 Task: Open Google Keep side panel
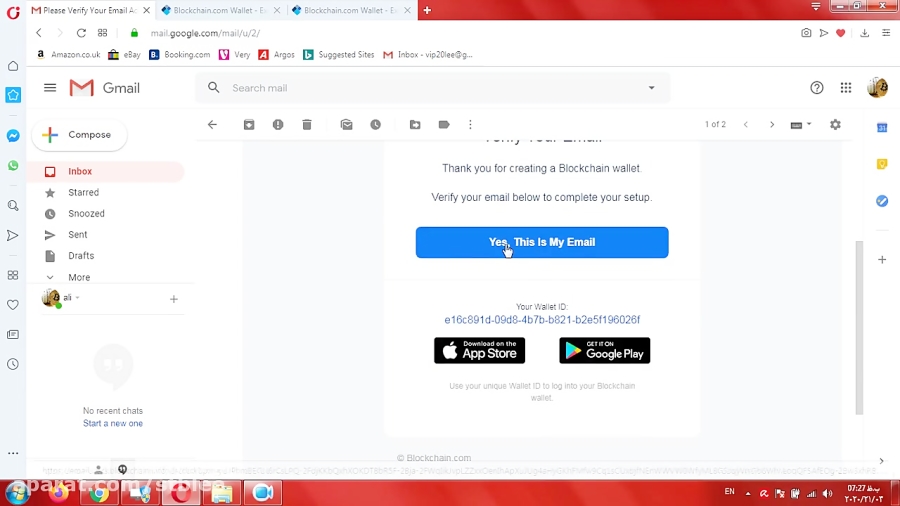coord(882,164)
